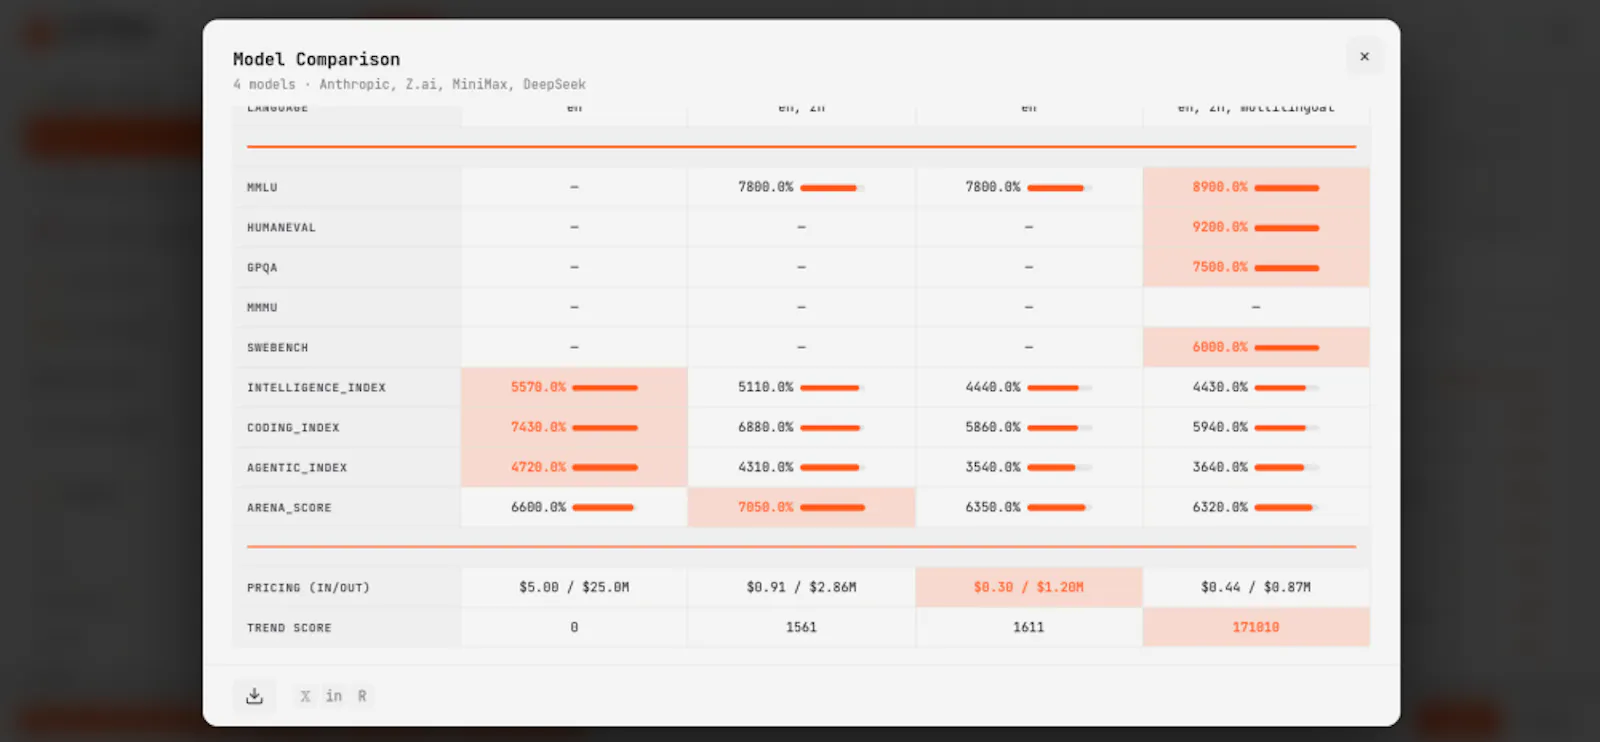Image resolution: width=1600 pixels, height=742 pixels.
Task: Click the SWEBENCH row label
Action: [x=278, y=347]
